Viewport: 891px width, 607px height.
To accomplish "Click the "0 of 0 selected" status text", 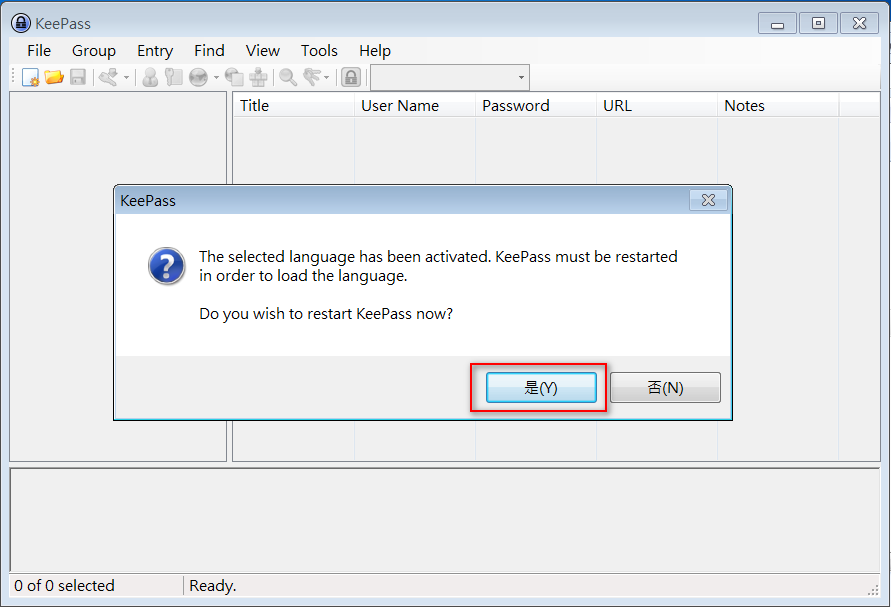I will (64, 585).
